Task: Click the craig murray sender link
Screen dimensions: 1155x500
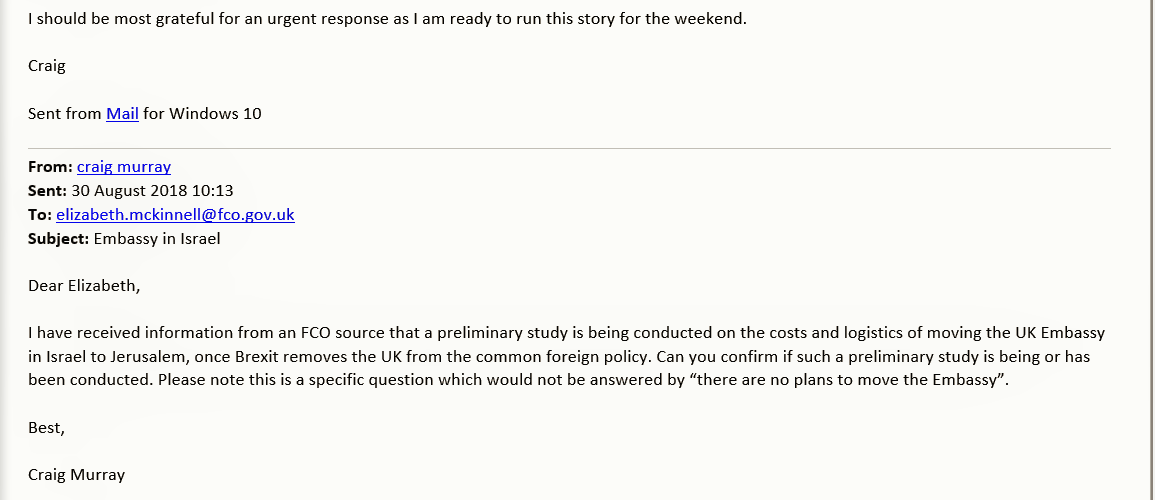Action: [124, 167]
